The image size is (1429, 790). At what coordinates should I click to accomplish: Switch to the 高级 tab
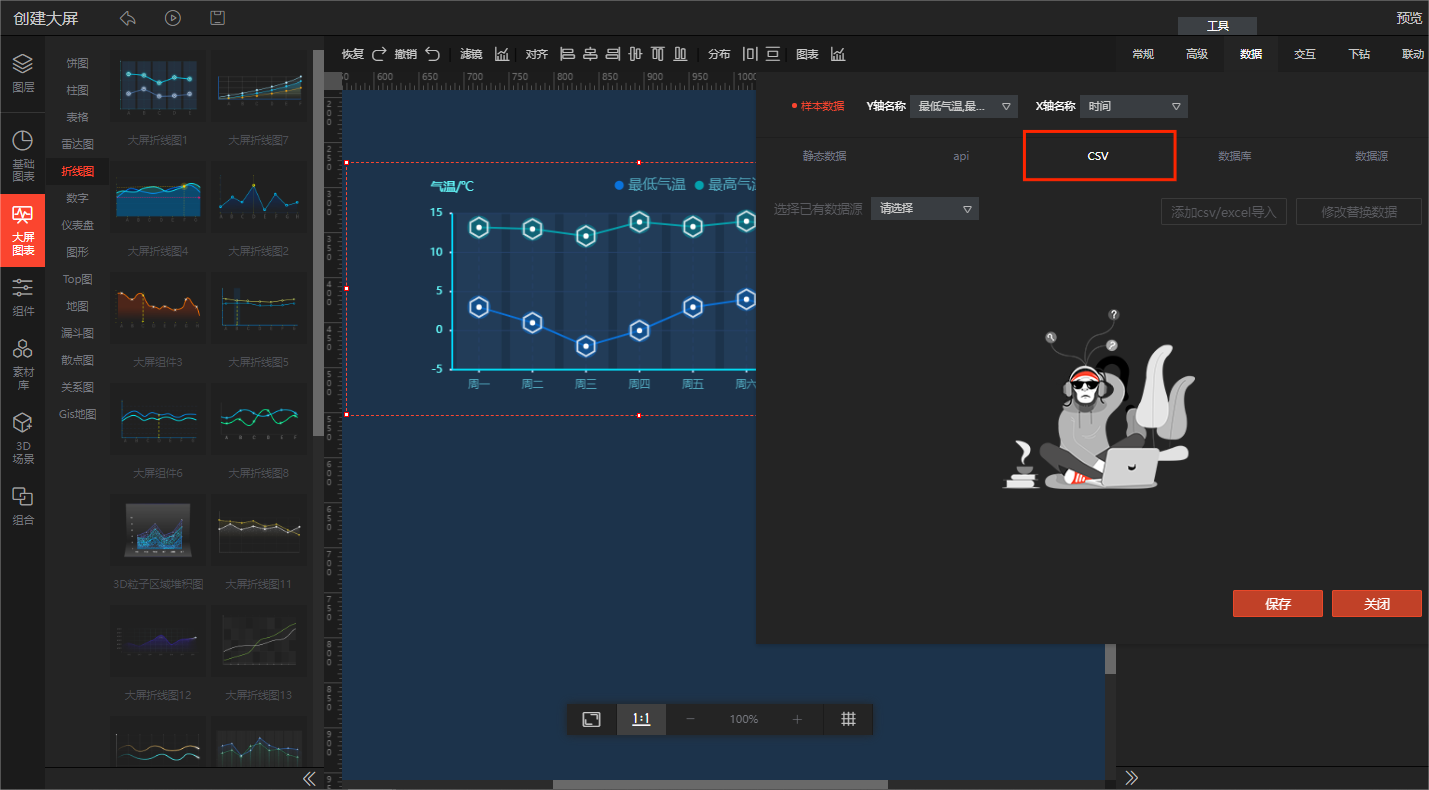pos(1197,54)
